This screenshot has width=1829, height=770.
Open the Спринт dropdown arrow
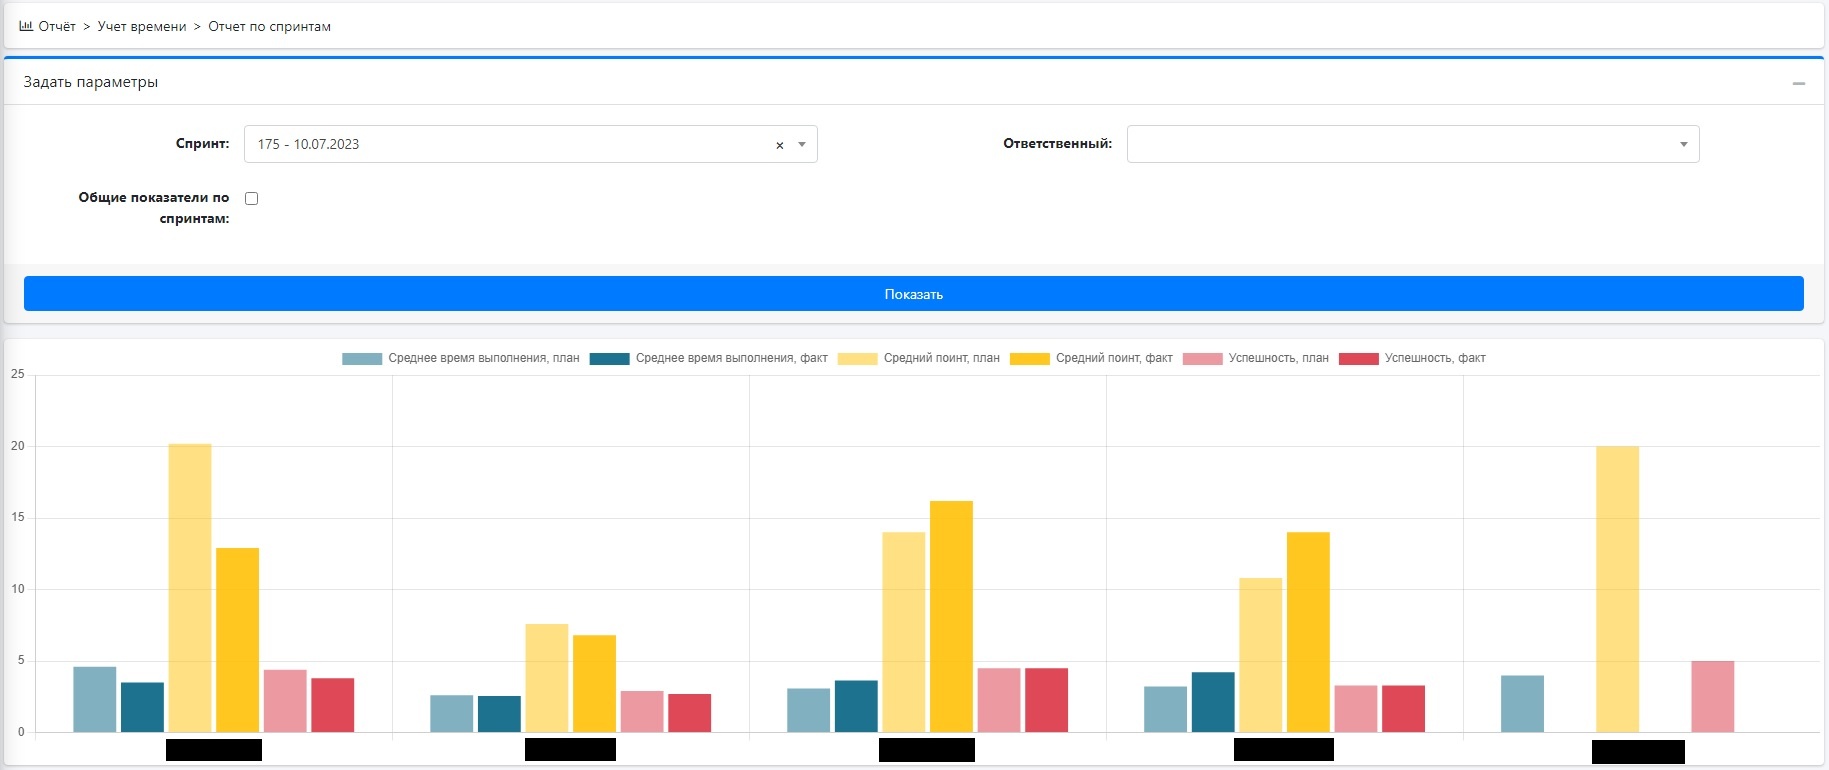tap(802, 145)
